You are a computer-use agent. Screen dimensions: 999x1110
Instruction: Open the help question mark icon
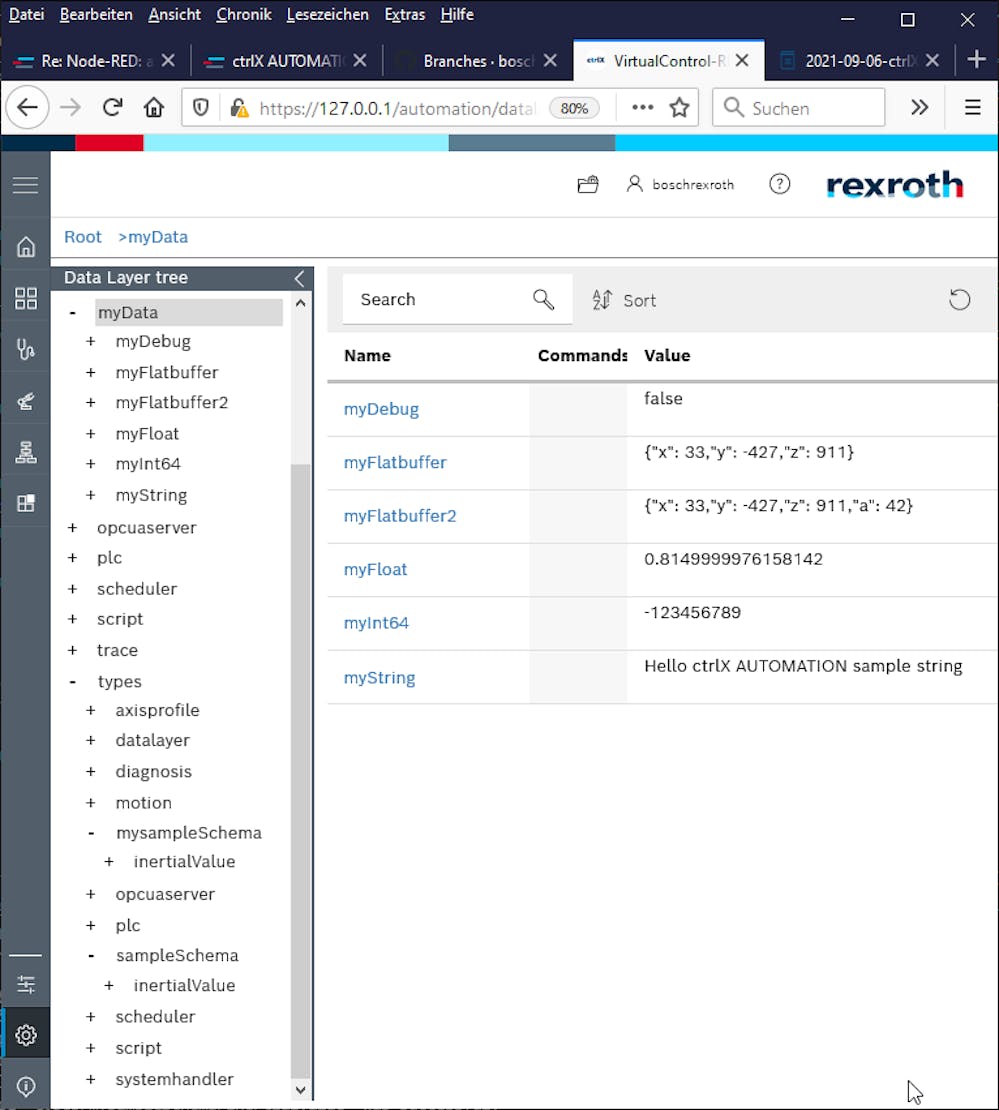pos(779,184)
